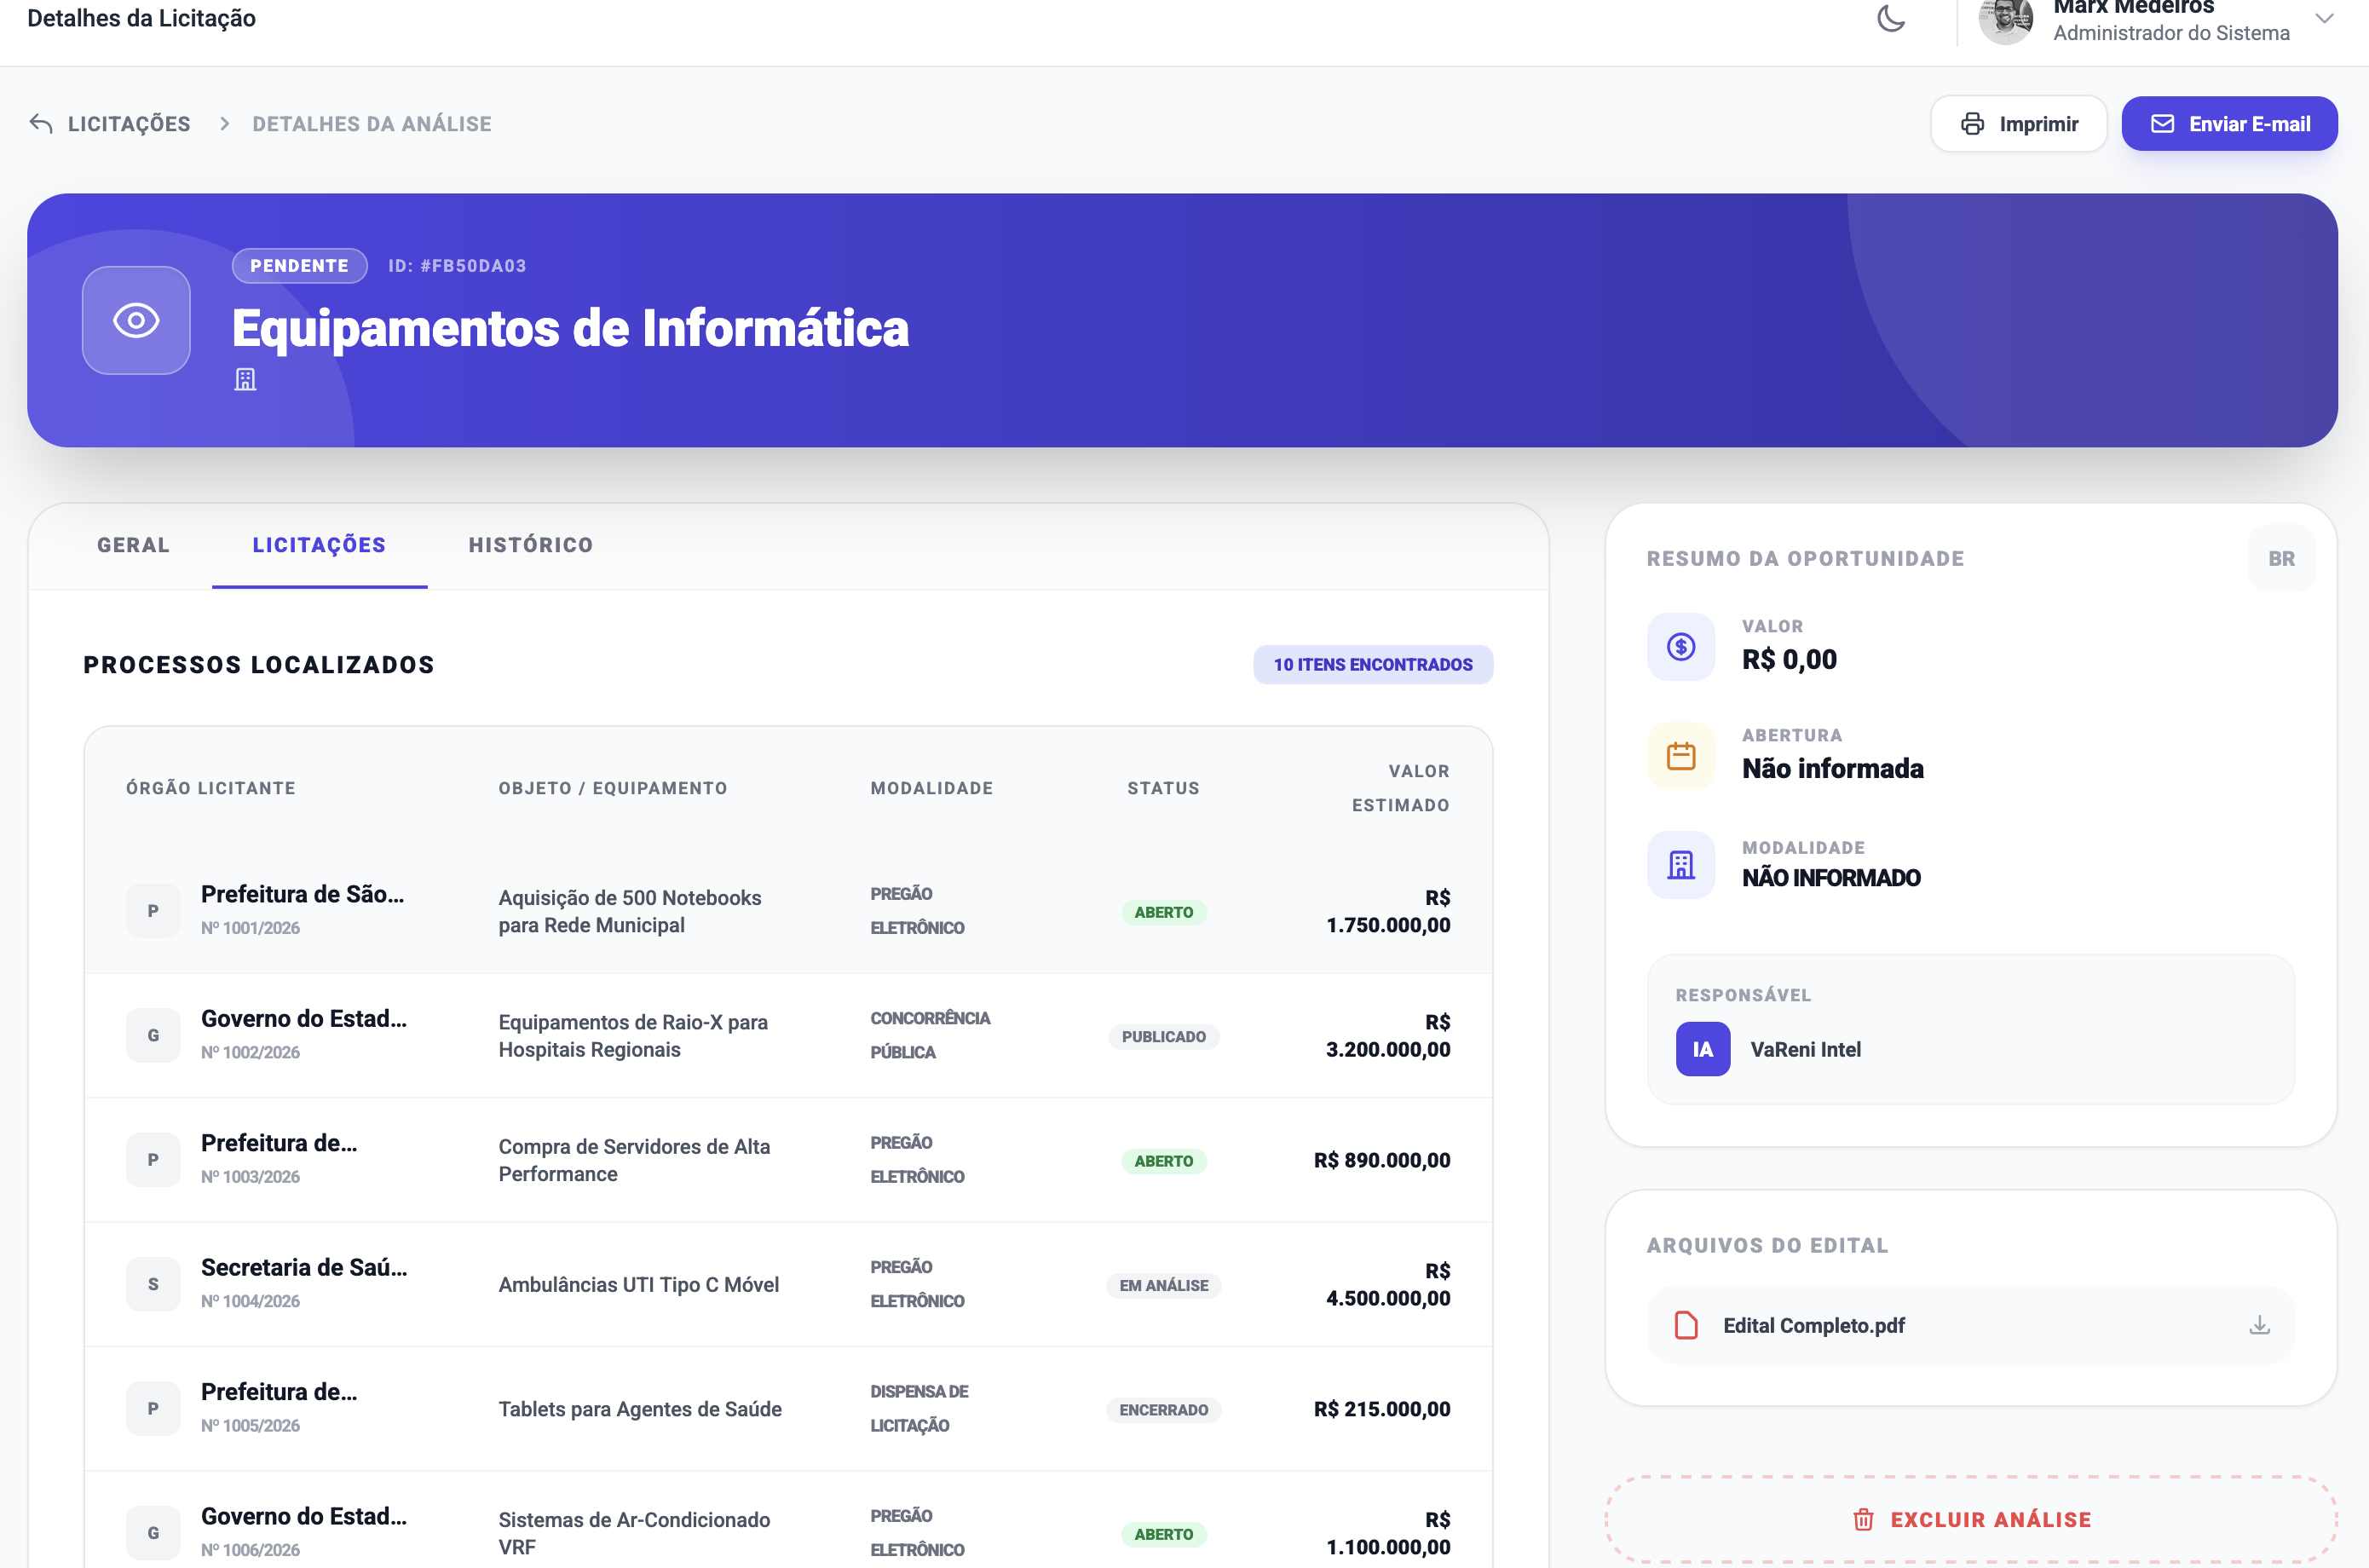
Task: Click the BR badge in Resumo card
Action: click(x=2281, y=559)
